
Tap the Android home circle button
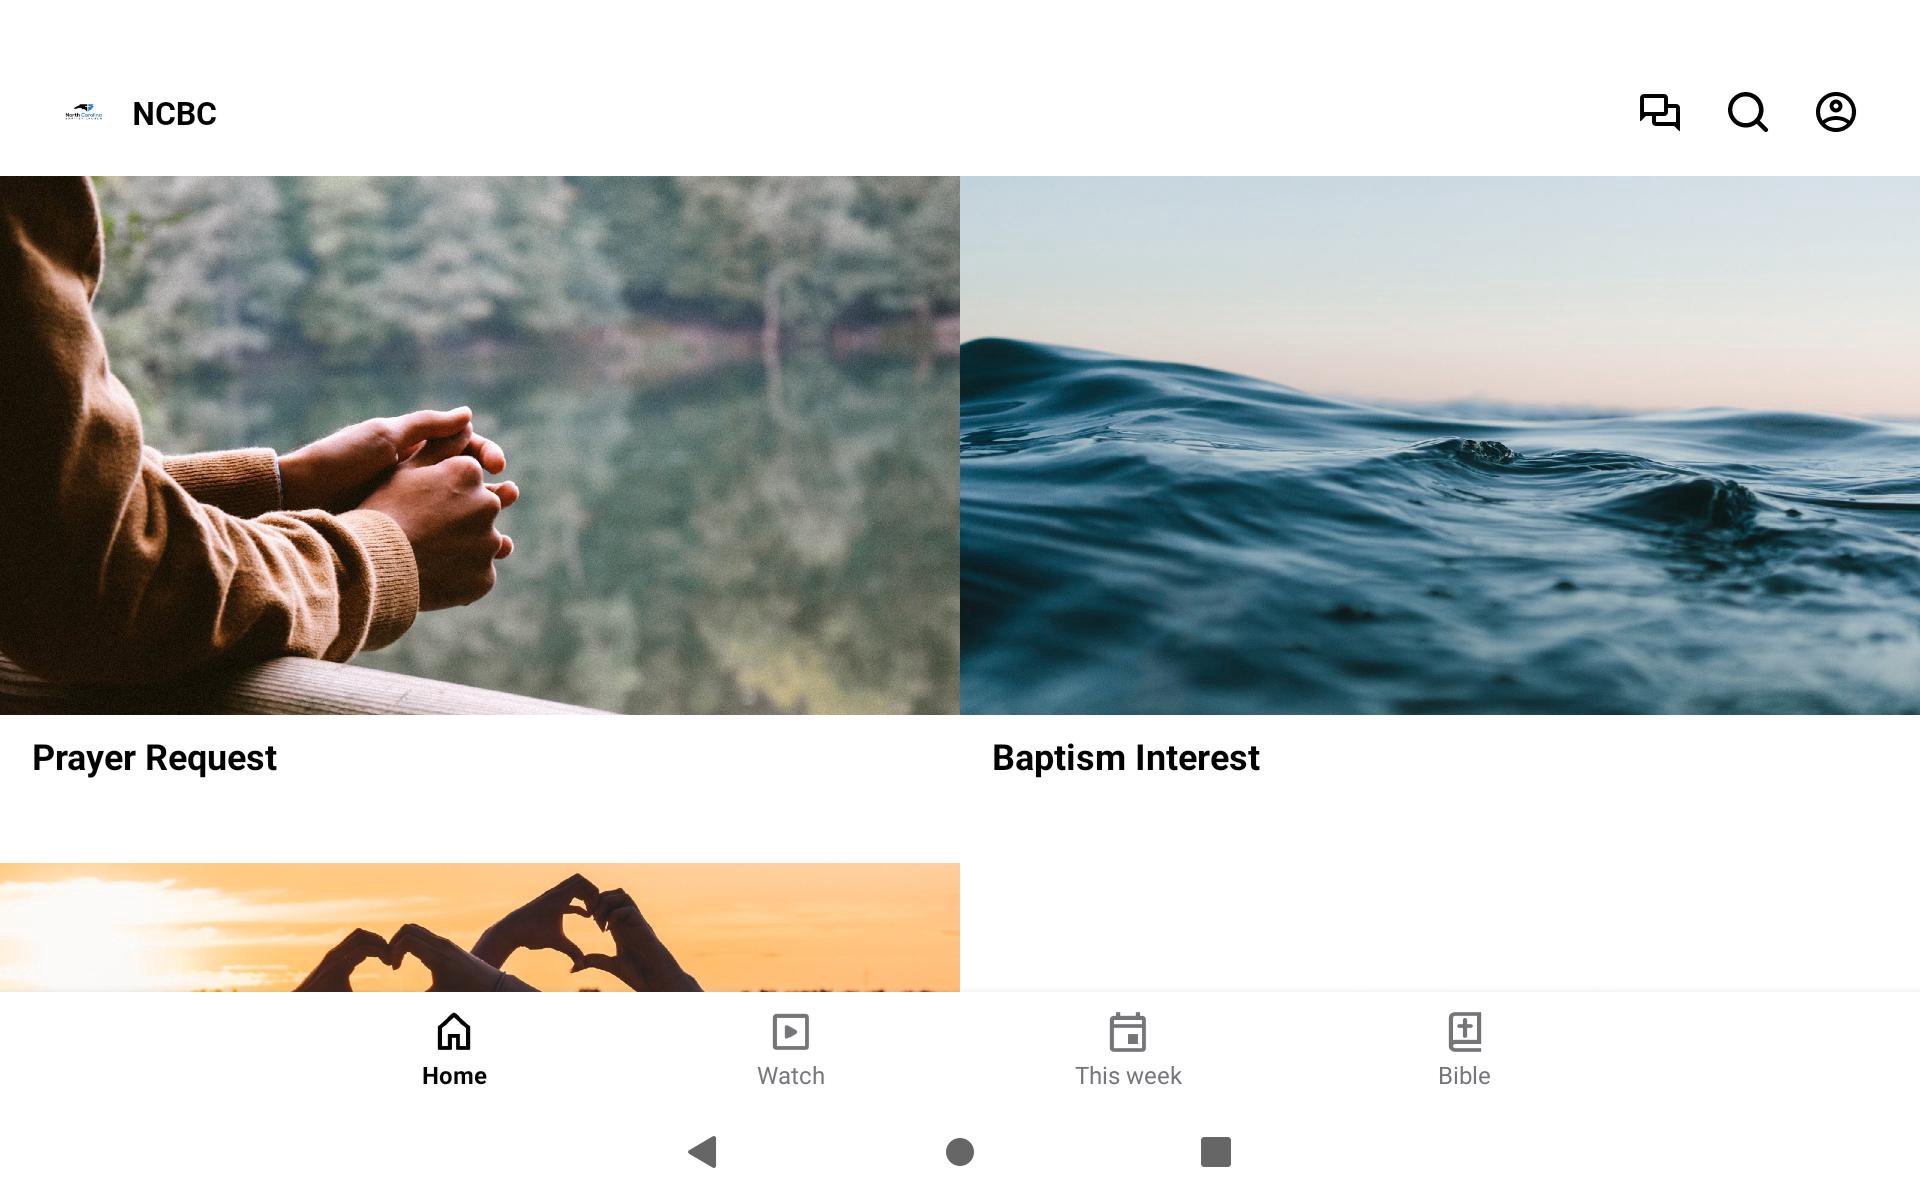960,1152
